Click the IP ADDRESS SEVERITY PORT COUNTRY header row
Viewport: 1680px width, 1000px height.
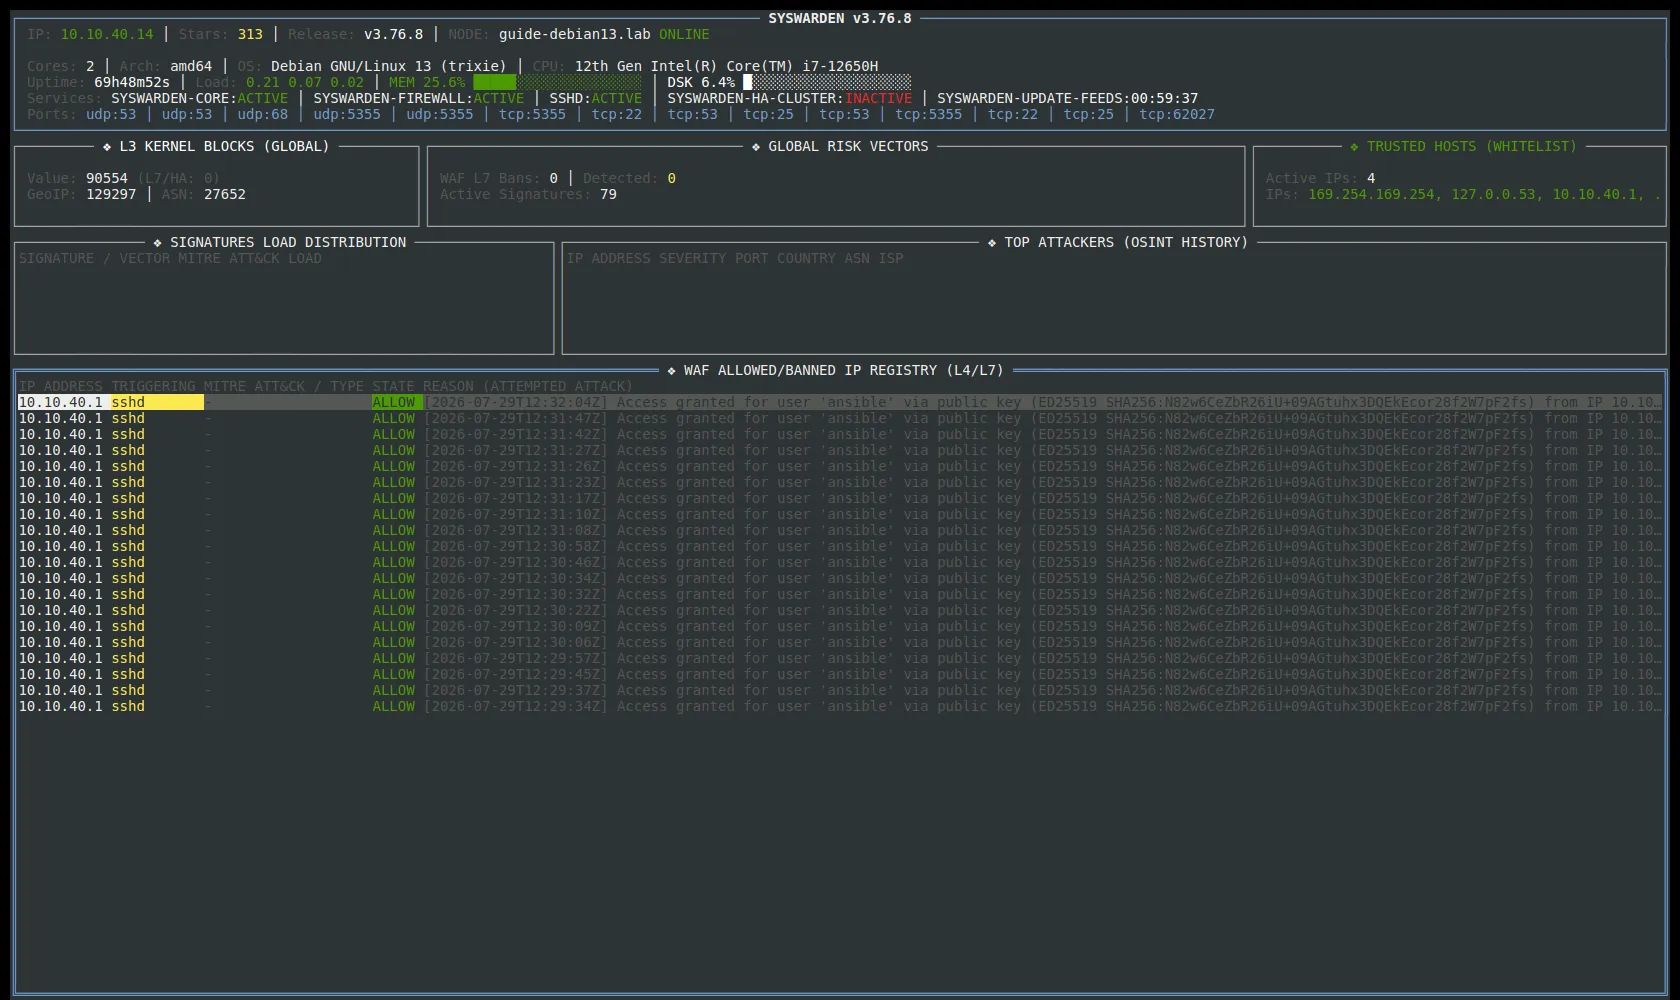(734, 258)
